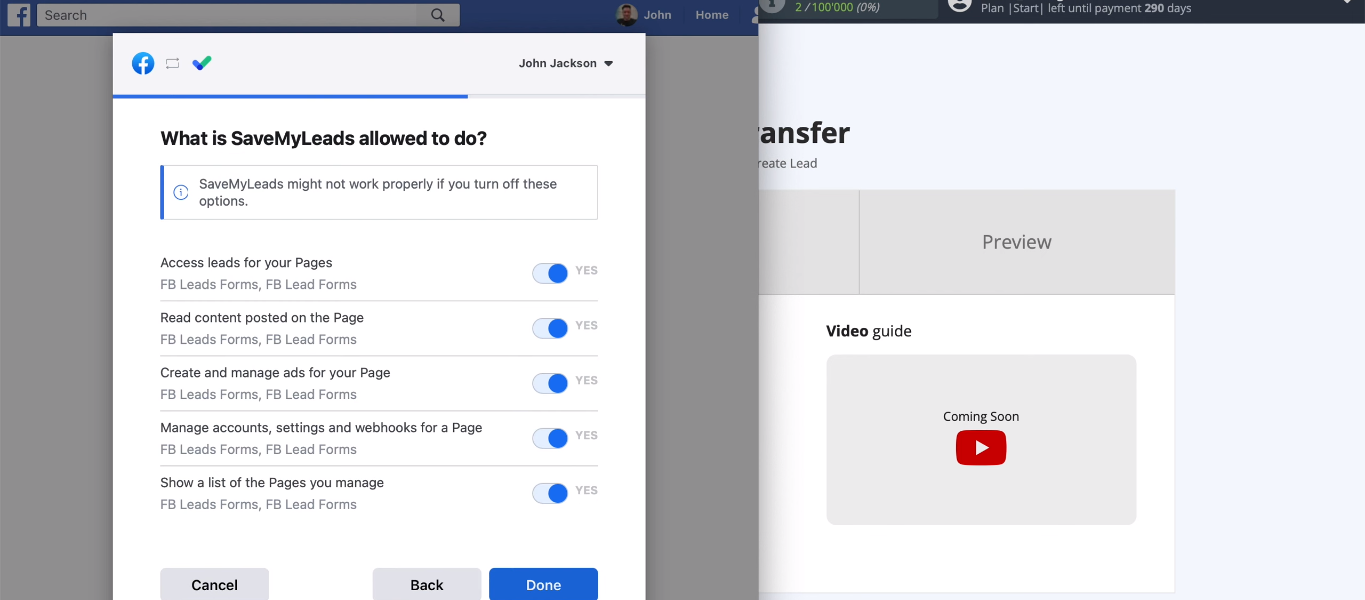
Task: Click the Video guide thumbnail area
Action: pyautogui.click(x=981, y=439)
